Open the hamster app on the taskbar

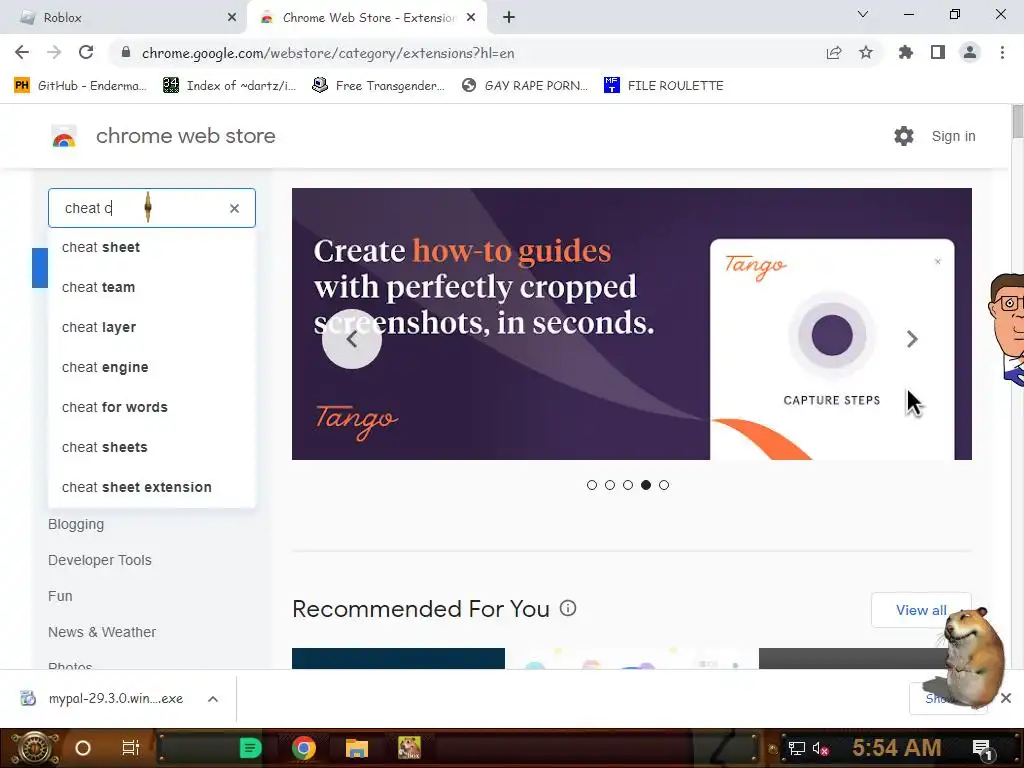[x=409, y=748]
